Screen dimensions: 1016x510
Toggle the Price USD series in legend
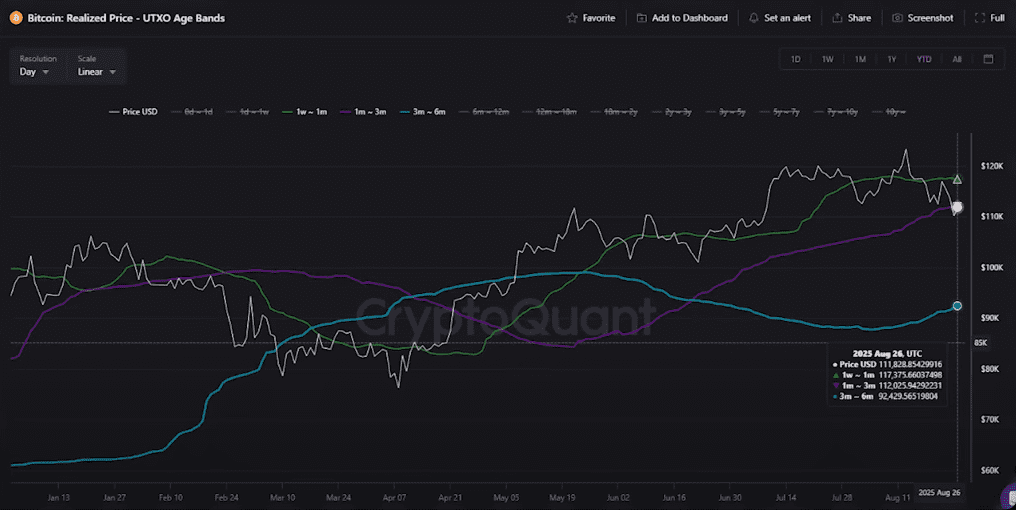pyautogui.click(x=132, y=112)
